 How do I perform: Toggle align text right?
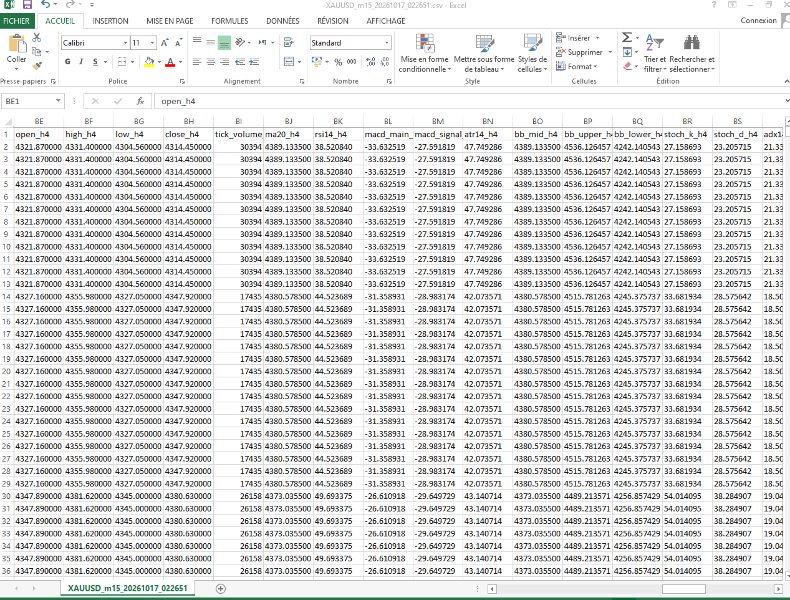point(224,61)
